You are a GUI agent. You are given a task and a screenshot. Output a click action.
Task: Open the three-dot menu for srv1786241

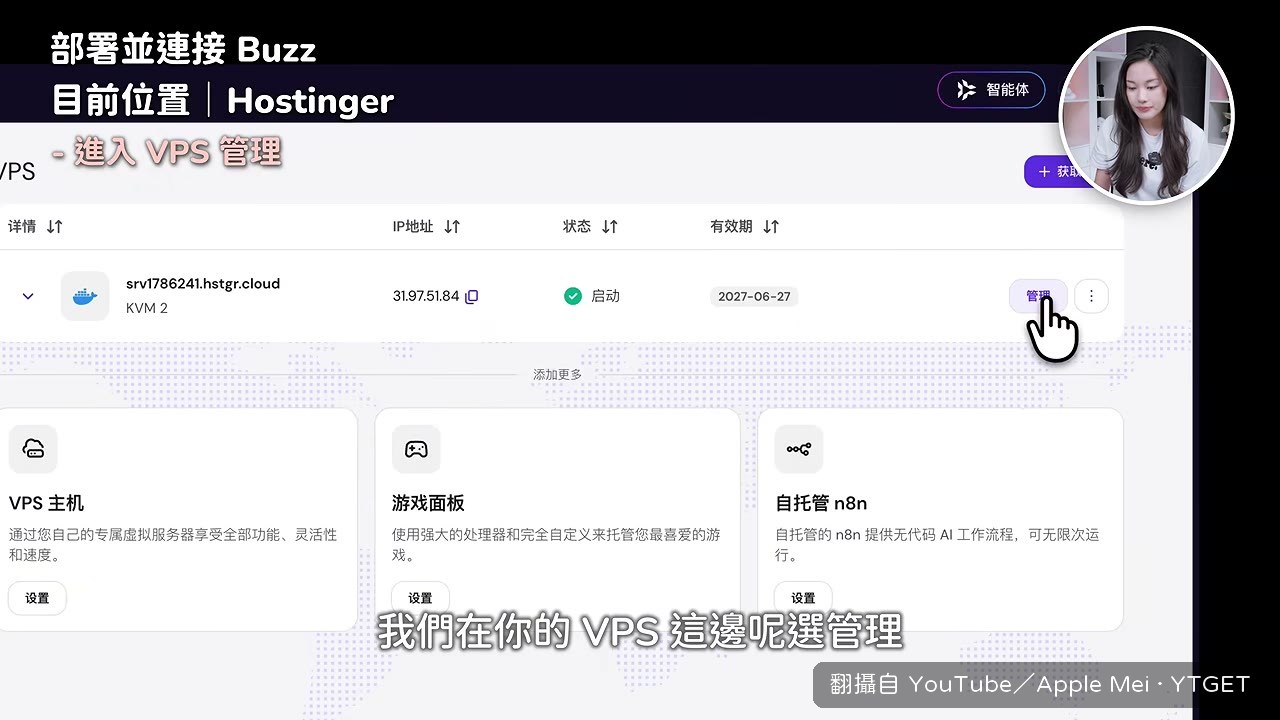click(x=1091, y=296)
